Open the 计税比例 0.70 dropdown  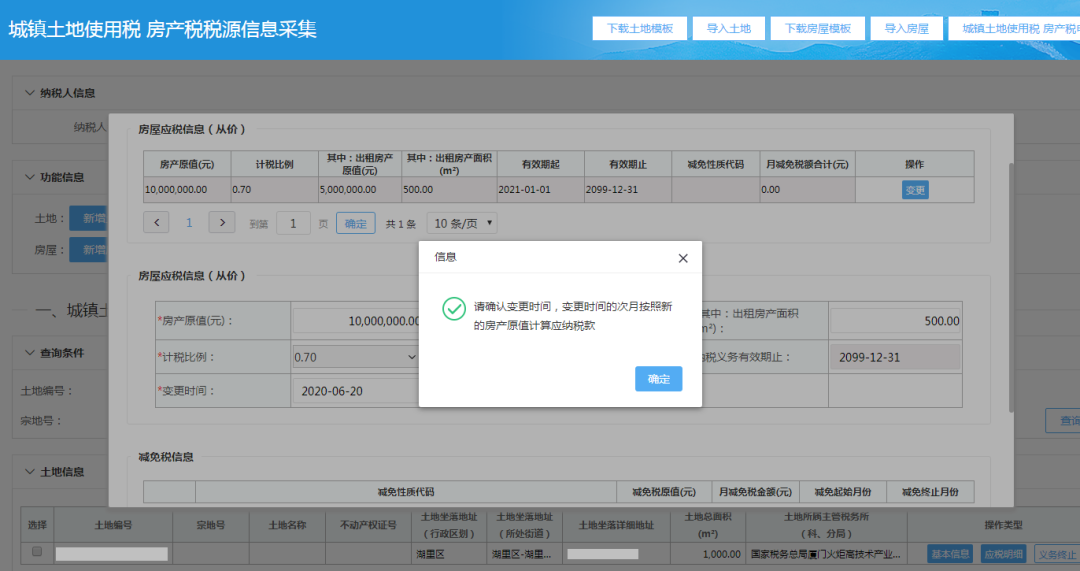coord(355,357)
